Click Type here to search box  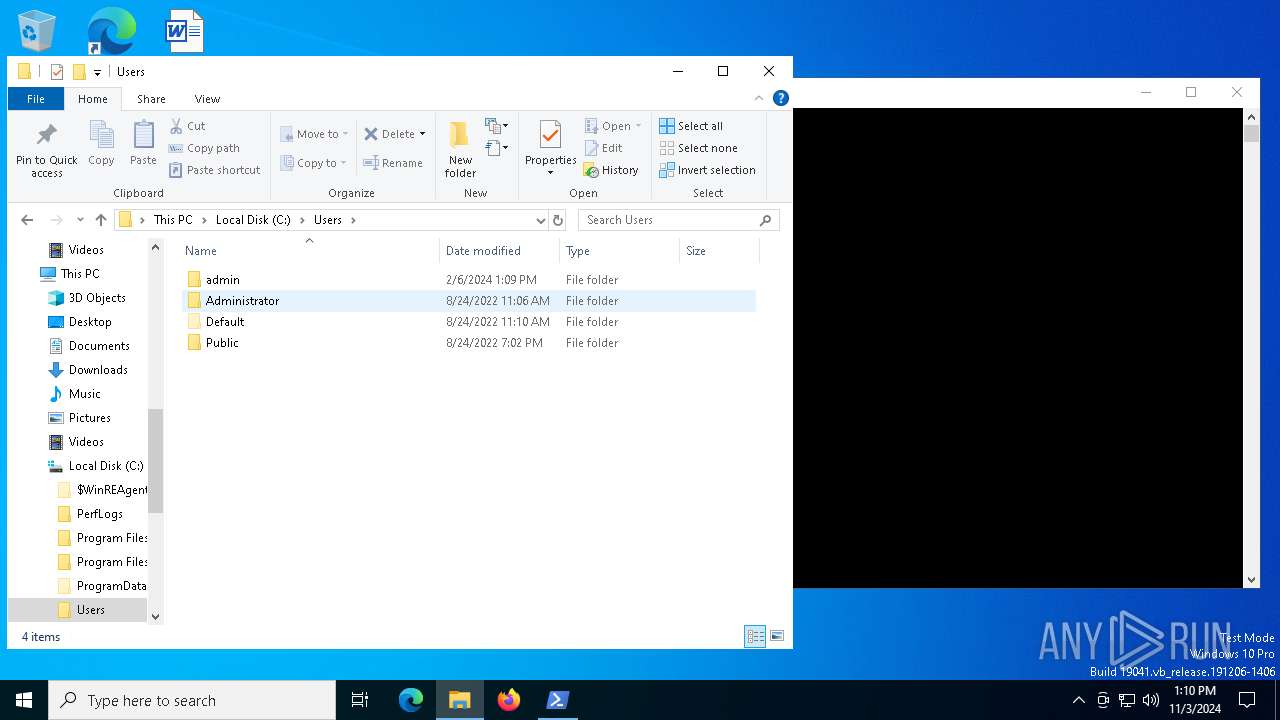tap(192, 700)
